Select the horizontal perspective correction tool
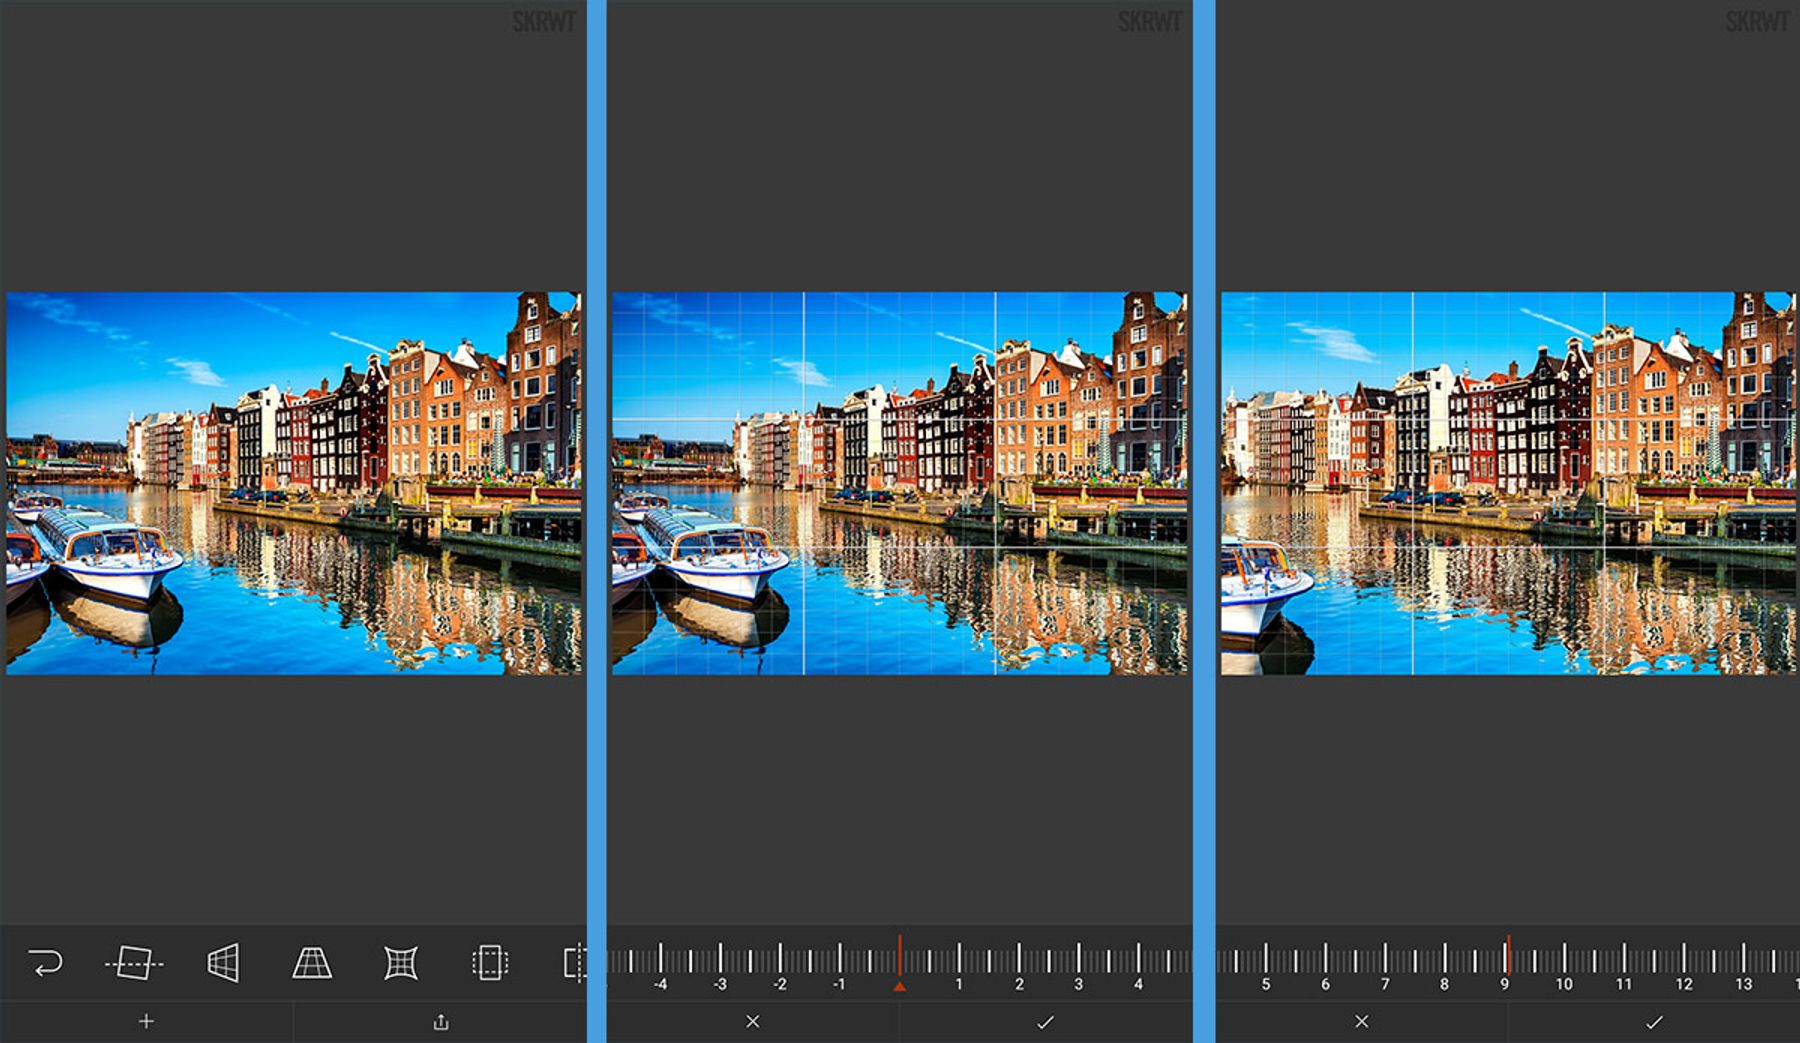Image resolution: width=1800 pixels, height=1043 pixels. tap(224, 963)
